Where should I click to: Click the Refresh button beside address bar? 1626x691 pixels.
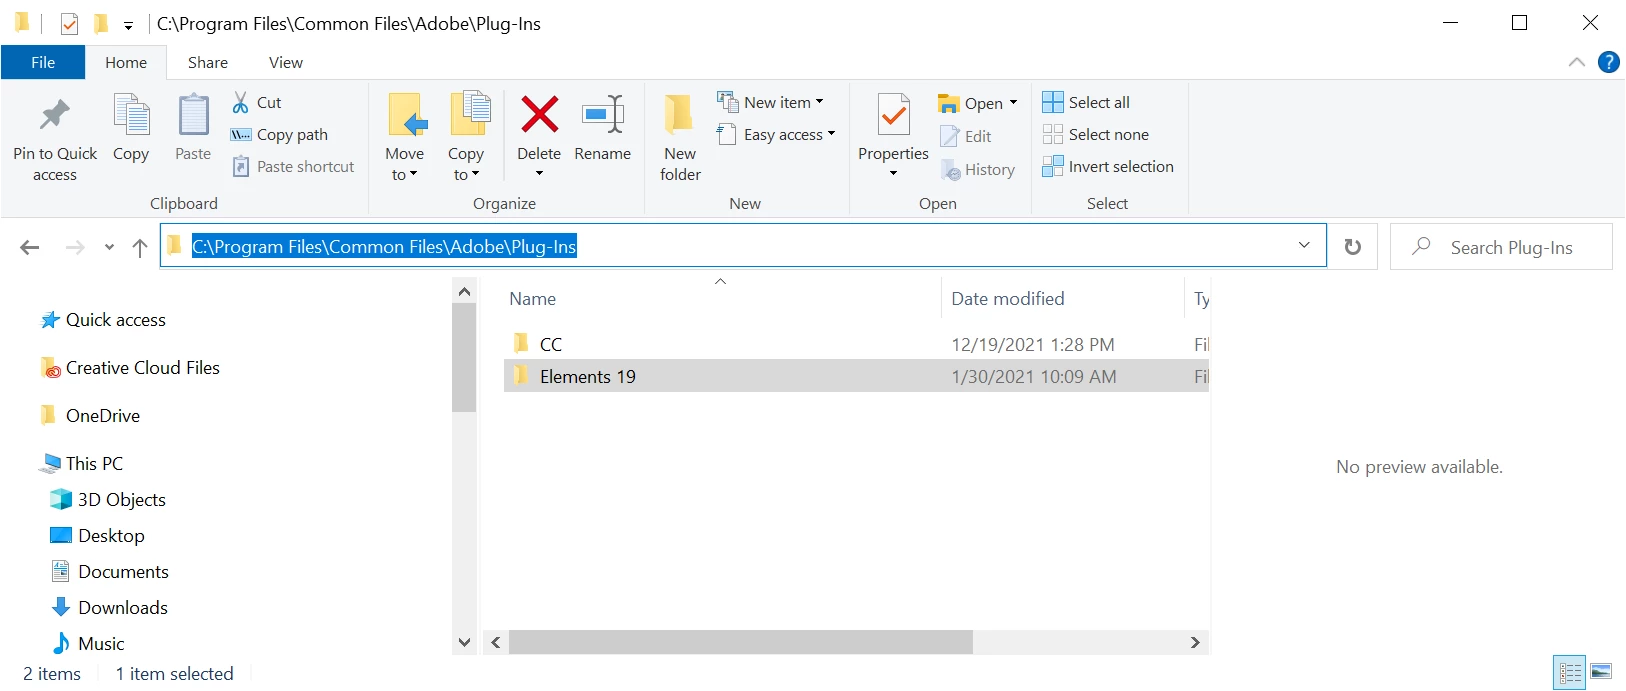click(1353, 247)
